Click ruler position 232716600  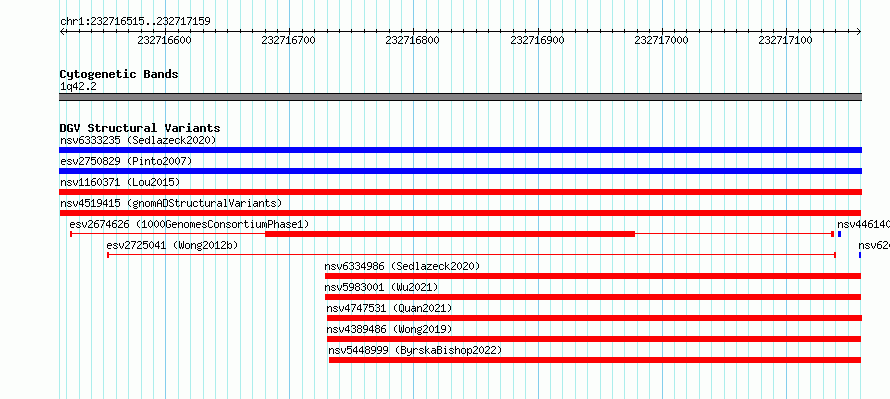tap(165, 41)
